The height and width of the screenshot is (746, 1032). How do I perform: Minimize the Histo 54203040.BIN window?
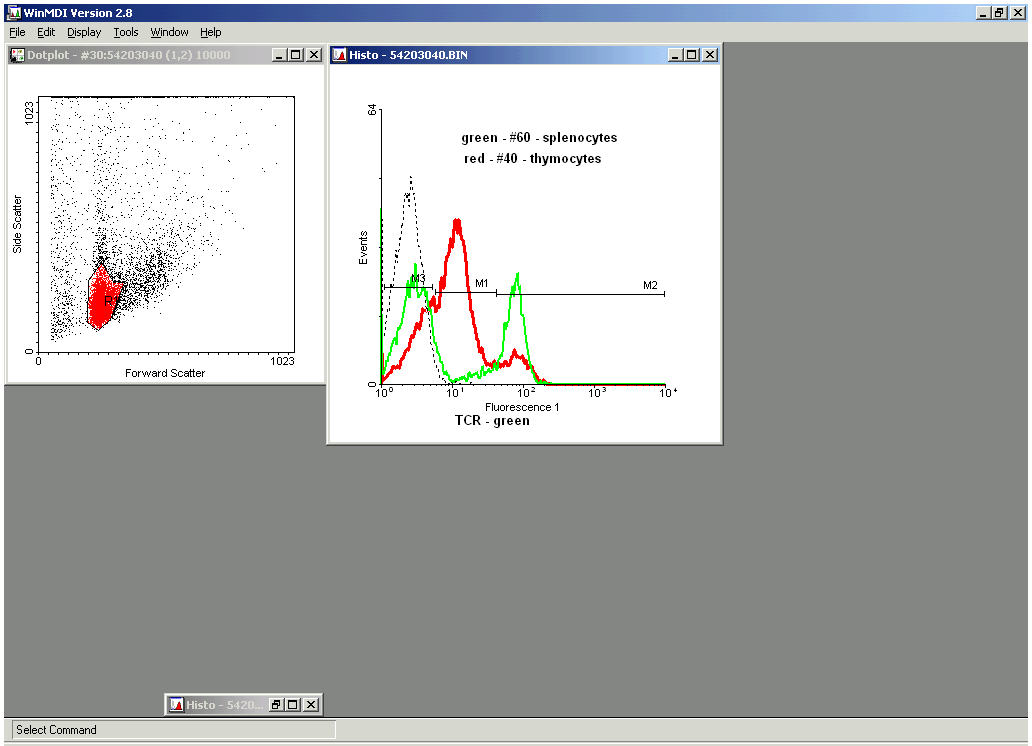coord(677,55)
